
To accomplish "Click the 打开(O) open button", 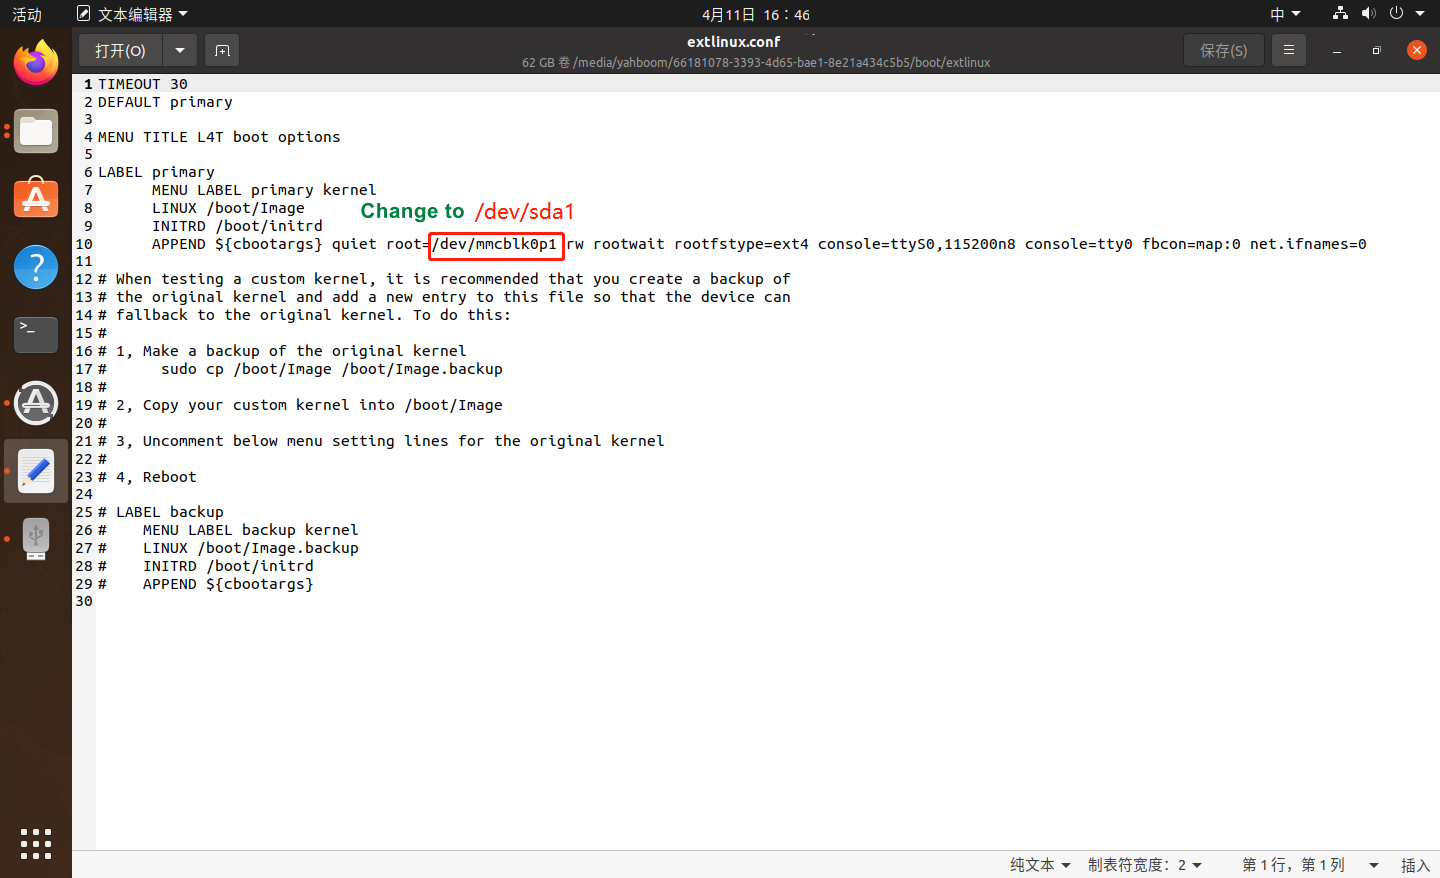I will click(x=120, y=50).
